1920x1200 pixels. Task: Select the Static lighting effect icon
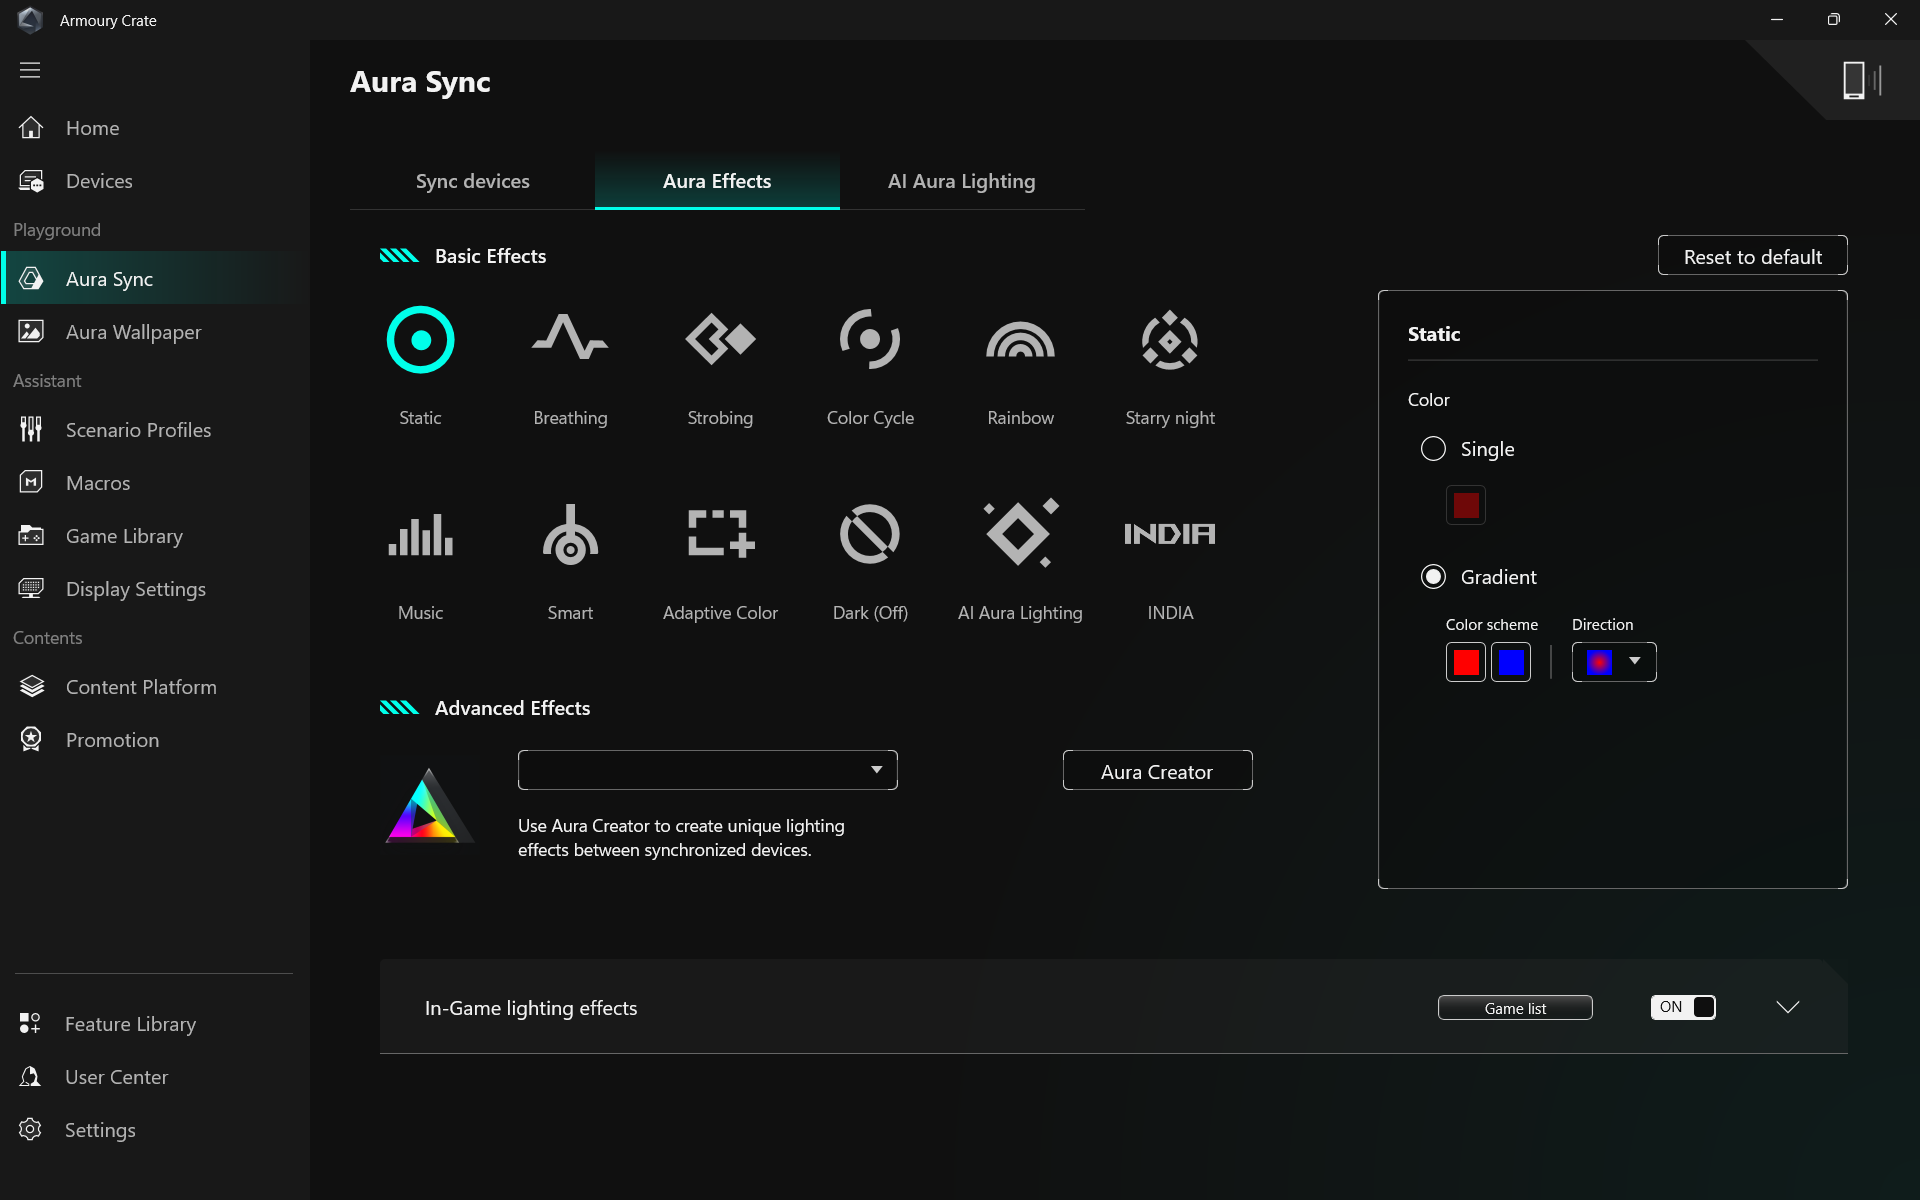[420, 340]
